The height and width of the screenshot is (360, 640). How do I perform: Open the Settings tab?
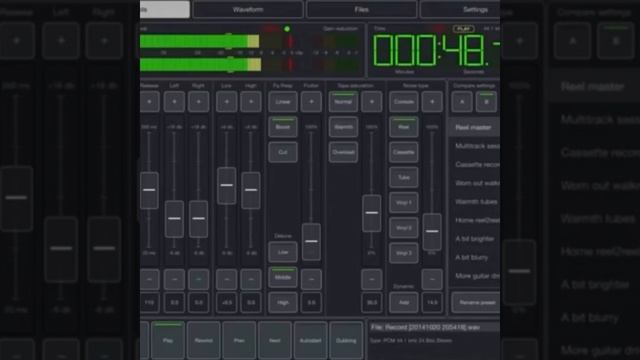(x=460, y=9)
